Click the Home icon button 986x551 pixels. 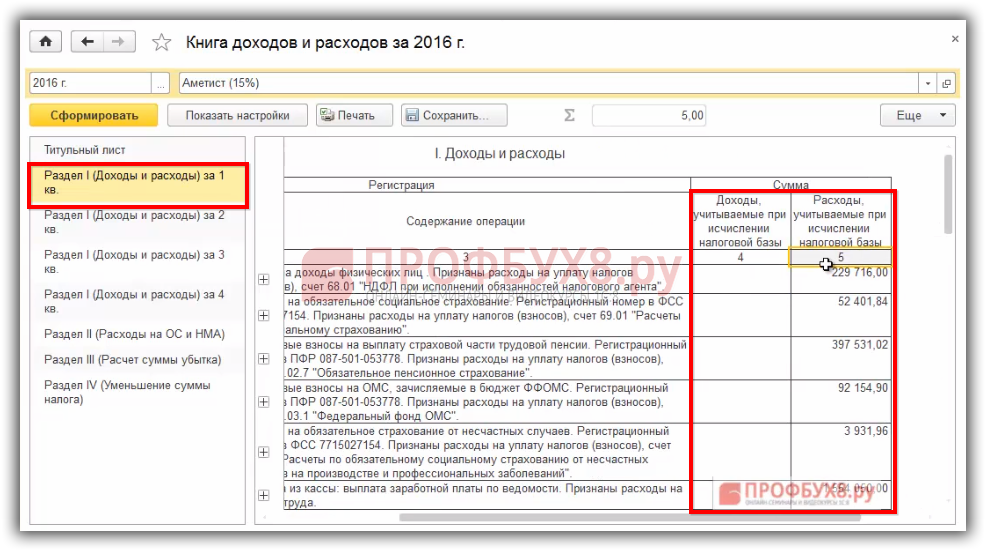(46, 42)
